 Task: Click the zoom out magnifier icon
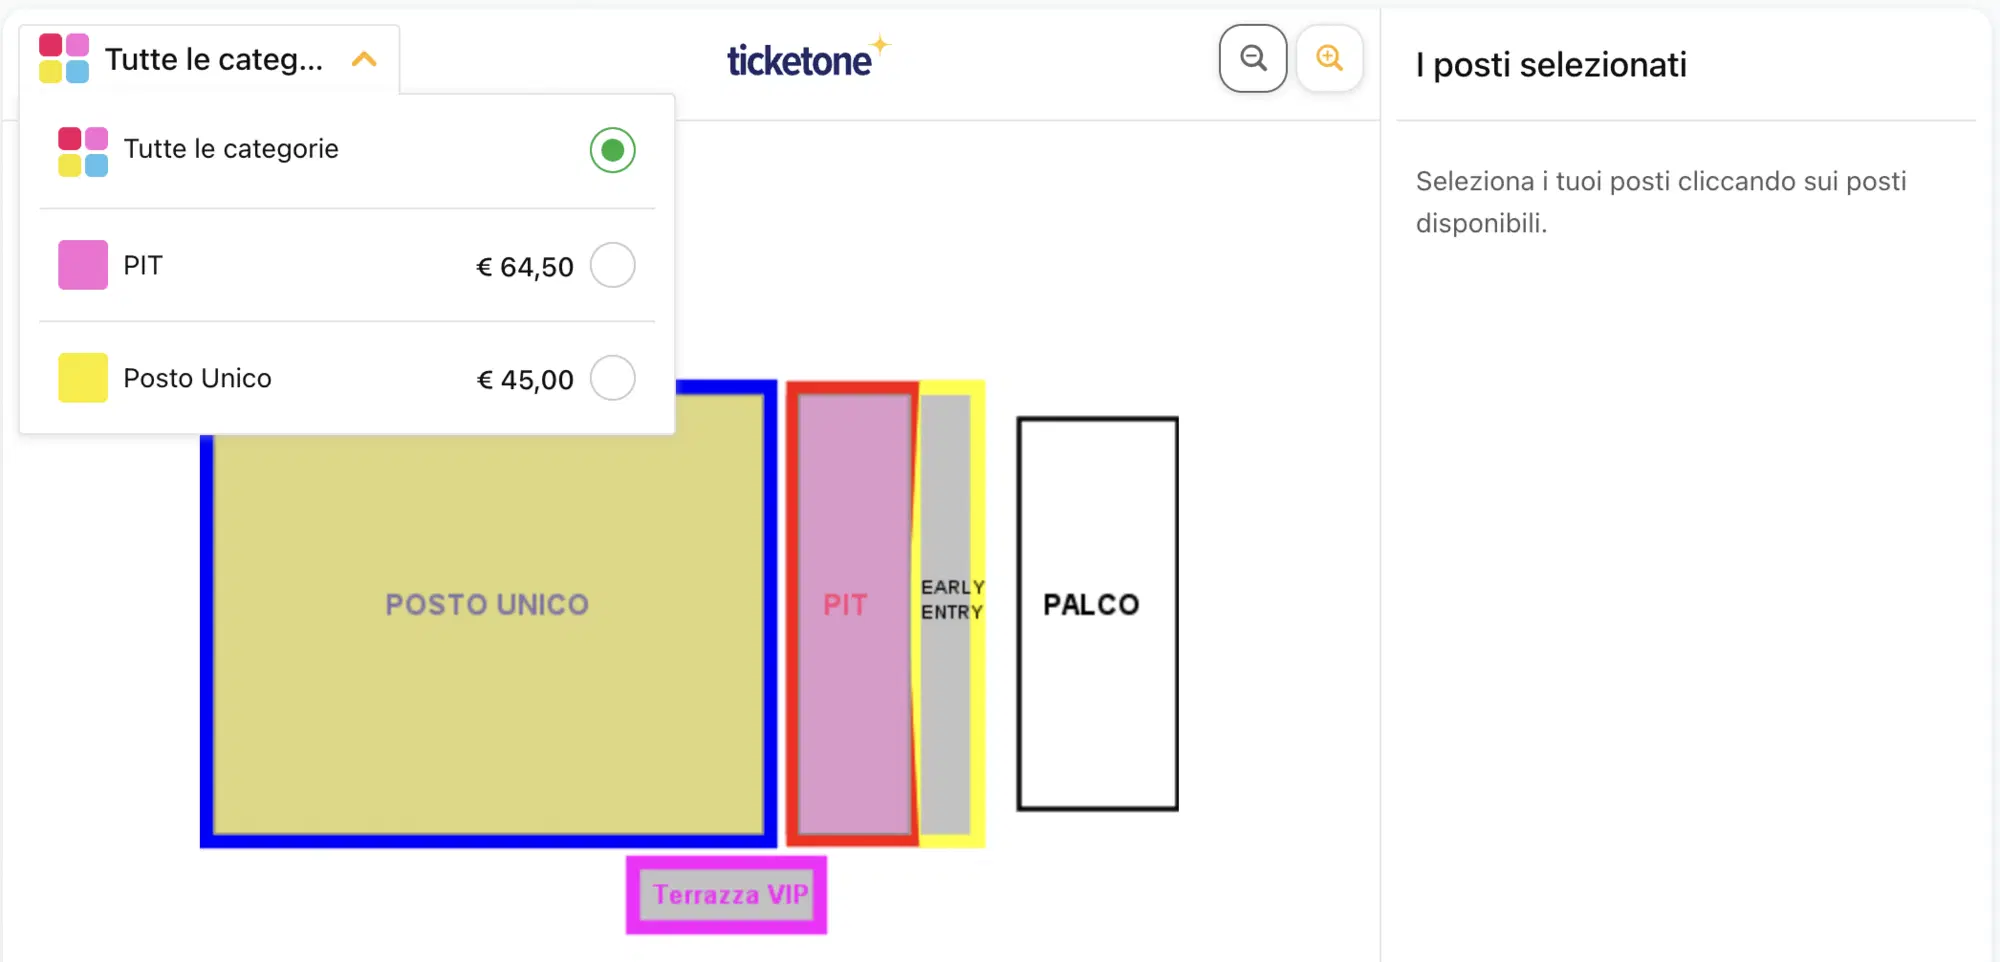tap(1253, 59)
